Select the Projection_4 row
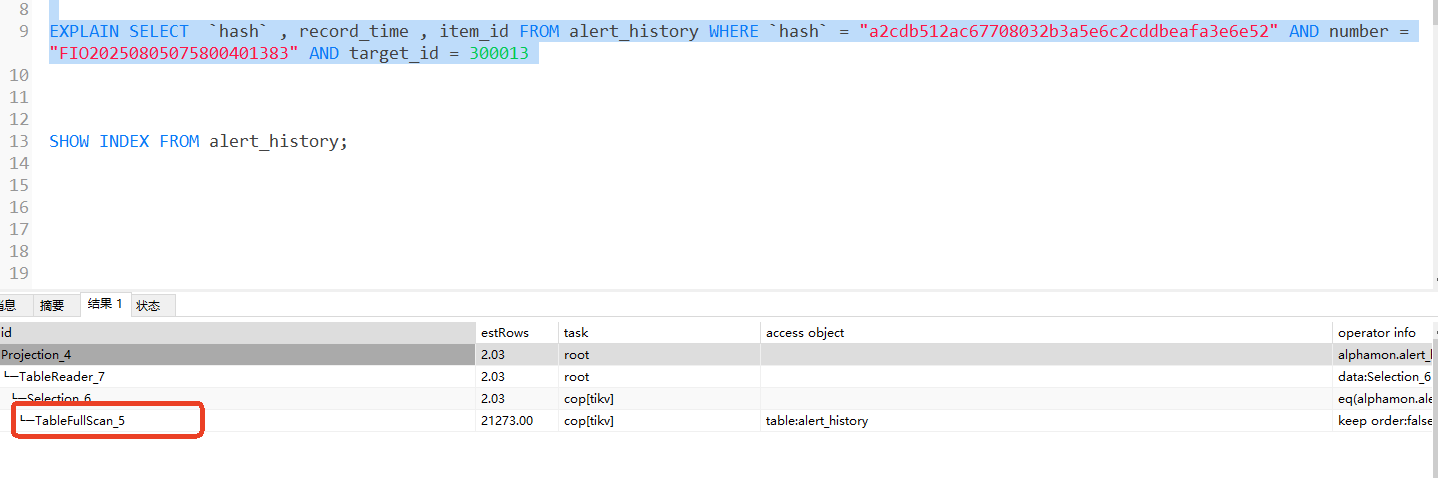 point(37,355)
